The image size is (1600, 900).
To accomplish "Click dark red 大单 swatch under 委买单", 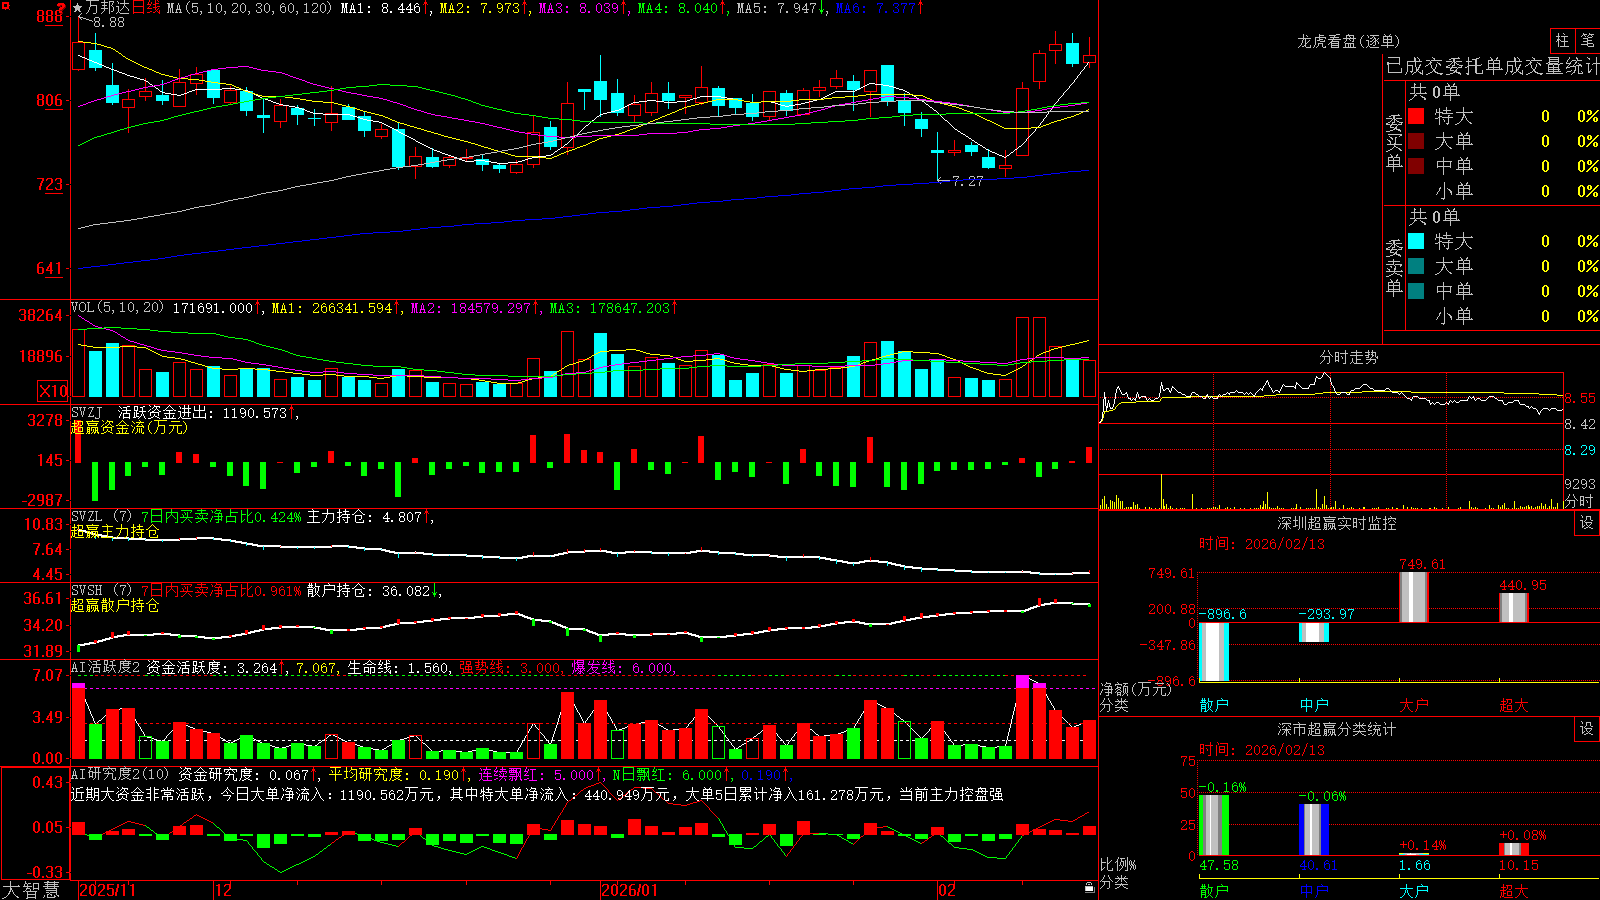I will click(1416, 141).
